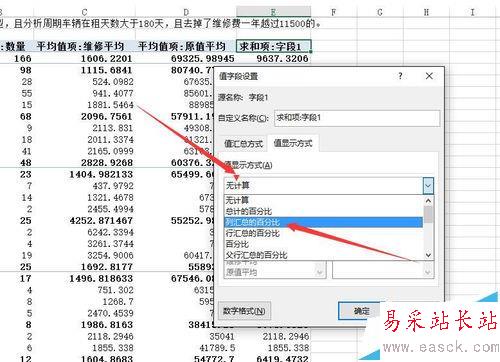Select column C header
This screenshot has width=500, height=362.
coord(85,12)
